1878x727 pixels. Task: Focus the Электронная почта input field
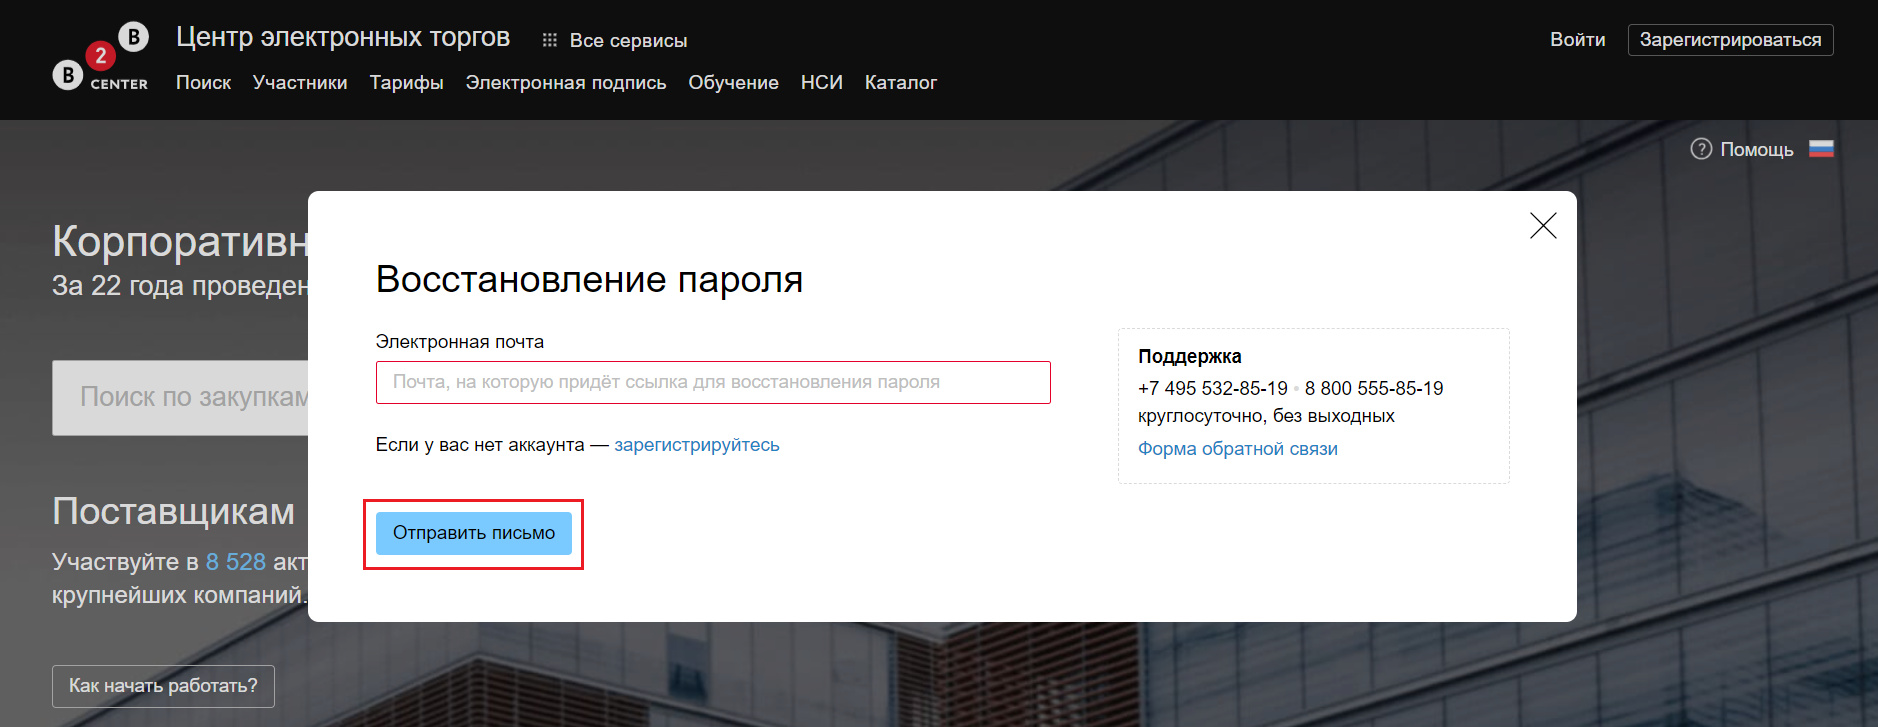pos(712,382)
